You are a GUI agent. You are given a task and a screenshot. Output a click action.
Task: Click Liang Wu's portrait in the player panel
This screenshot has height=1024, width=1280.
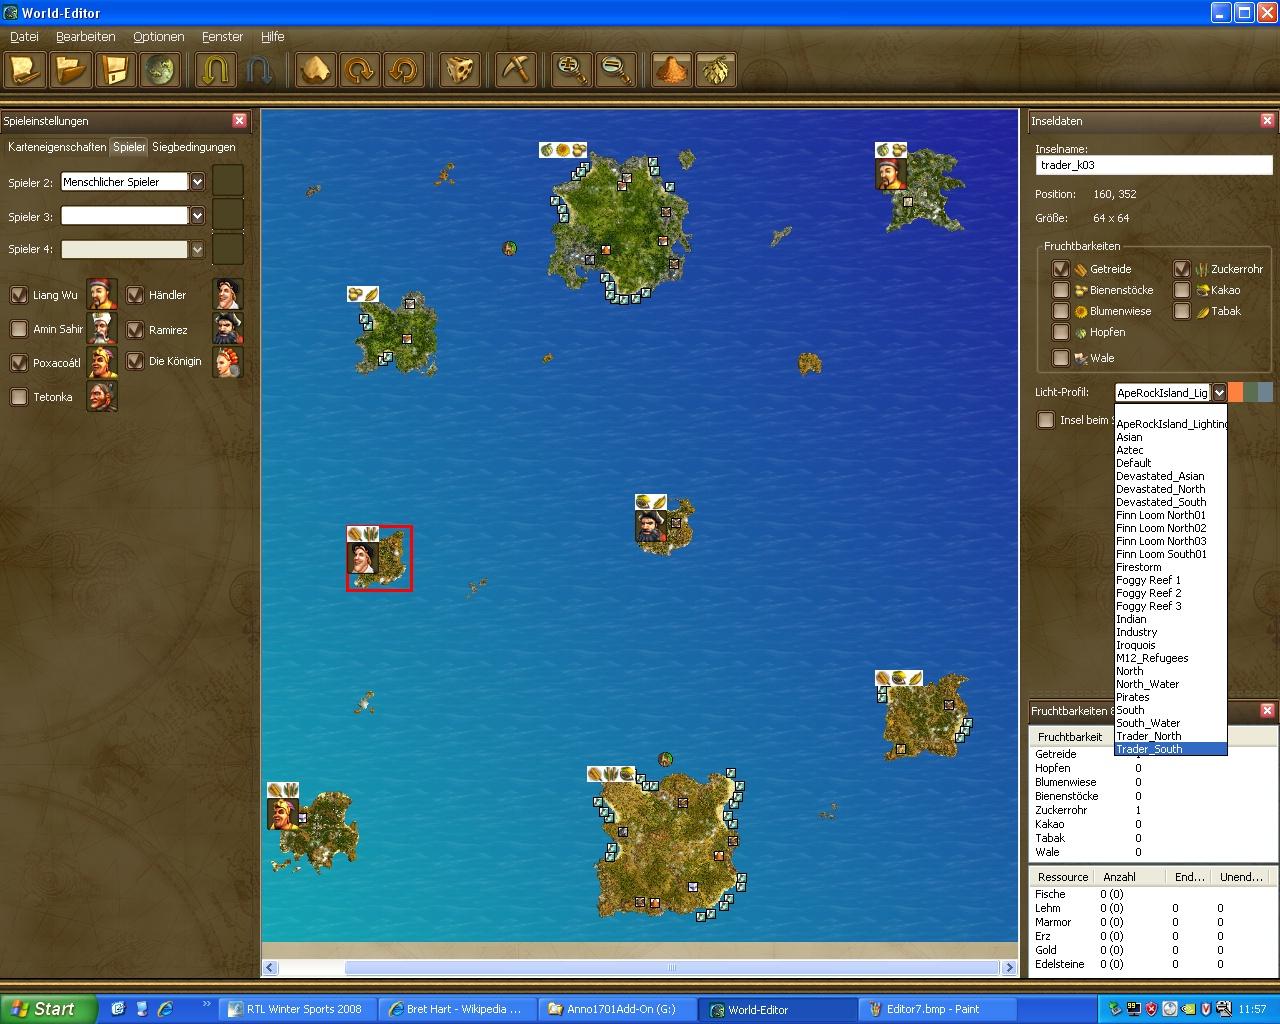[101, 295]
